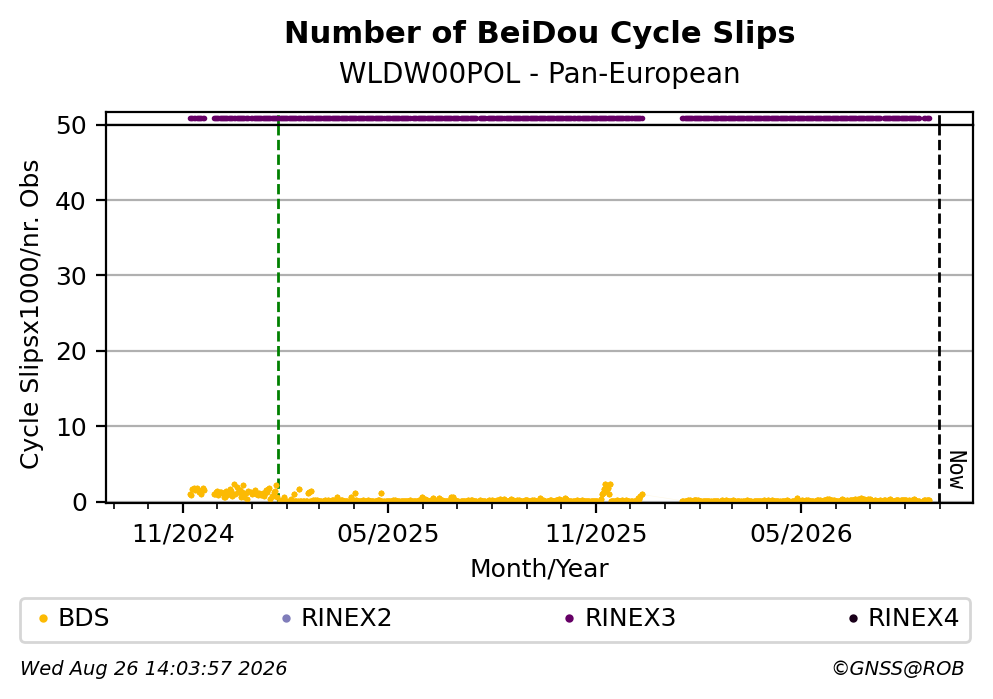
Task: Click the 05/2026 x-axis tick label
Action: tap(801, 534)
